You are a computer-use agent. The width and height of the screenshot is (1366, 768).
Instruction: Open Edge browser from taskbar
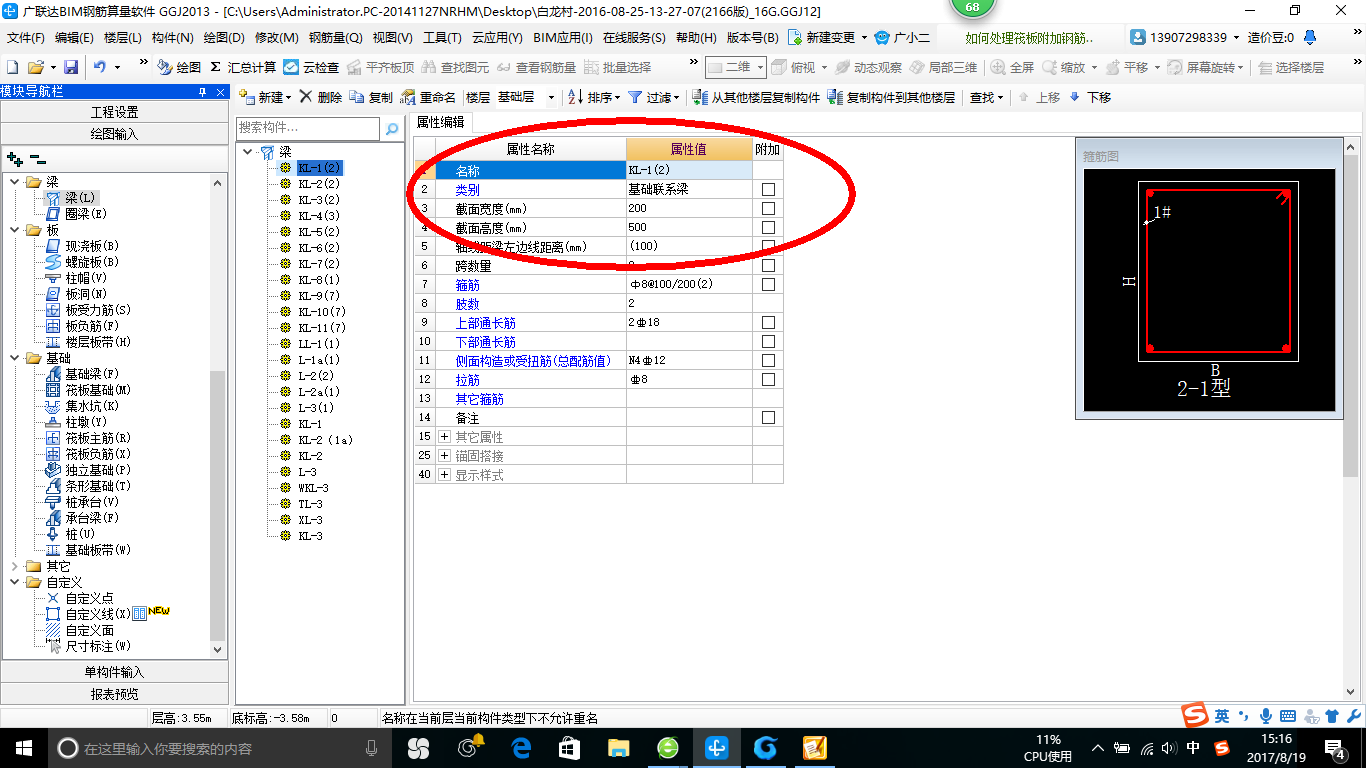click(x=521, y=747)
